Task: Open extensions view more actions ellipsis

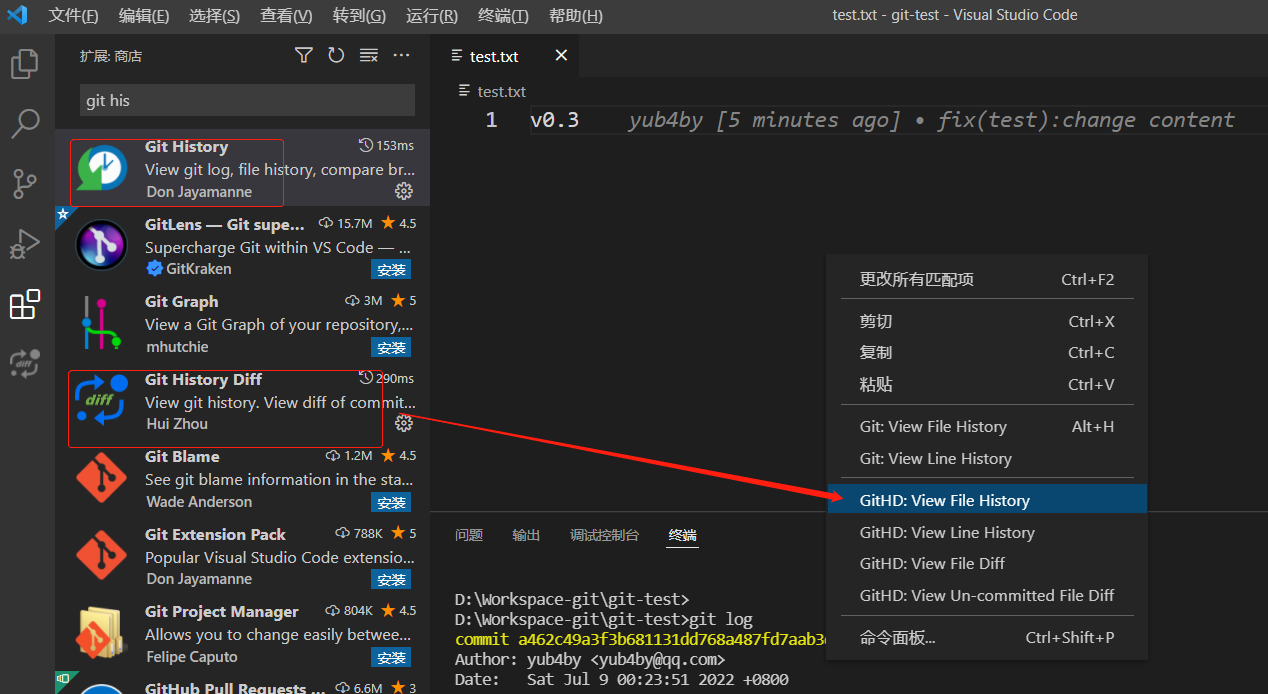Action: 401,56
